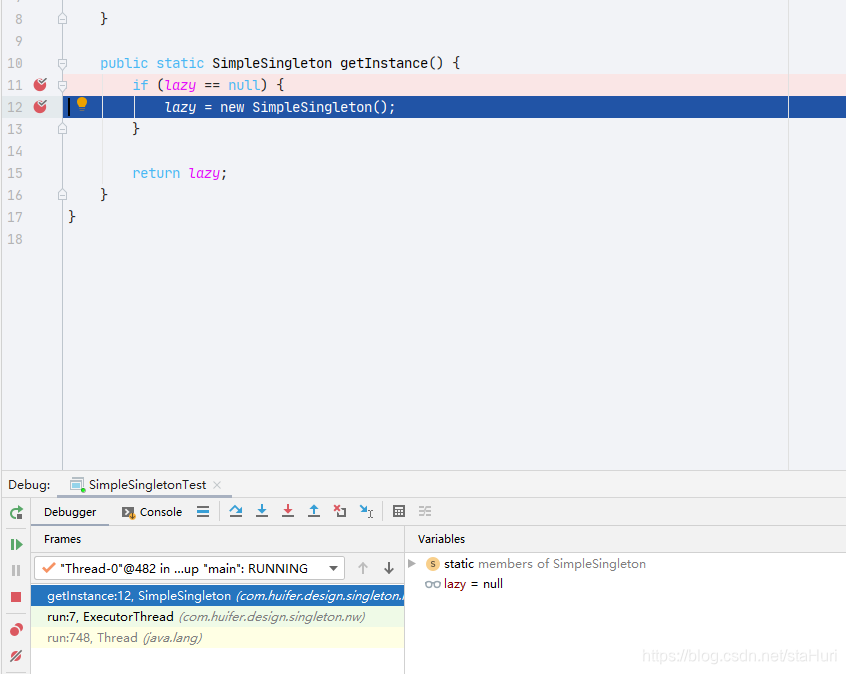
Task: Click fold end marker at line 13
Action: (x=63, y=129)
